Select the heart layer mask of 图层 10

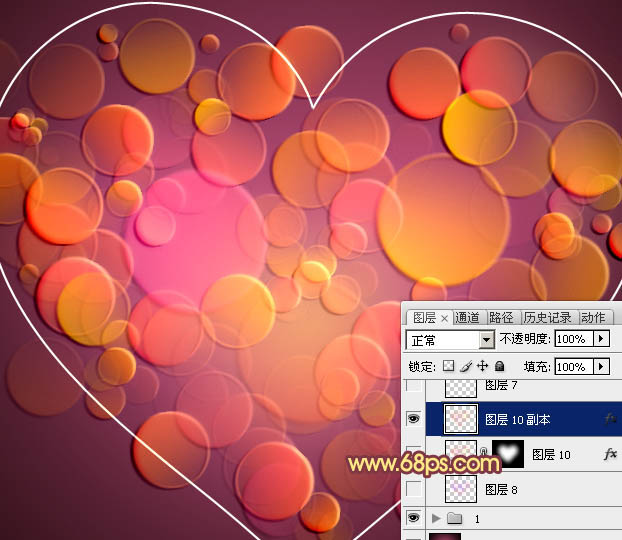[508, 454]
